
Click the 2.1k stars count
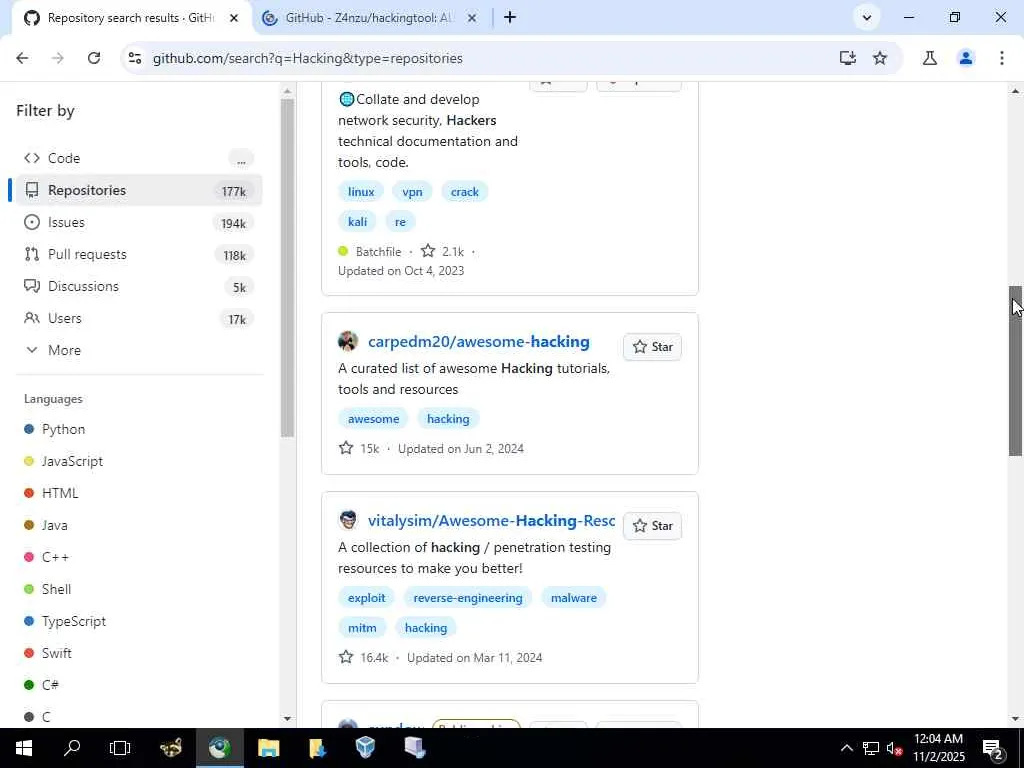point(443,251)
